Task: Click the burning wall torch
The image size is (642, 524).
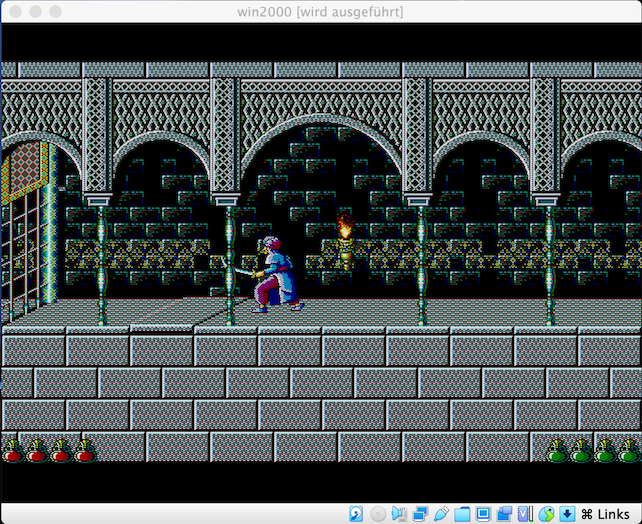Action: 345,242
